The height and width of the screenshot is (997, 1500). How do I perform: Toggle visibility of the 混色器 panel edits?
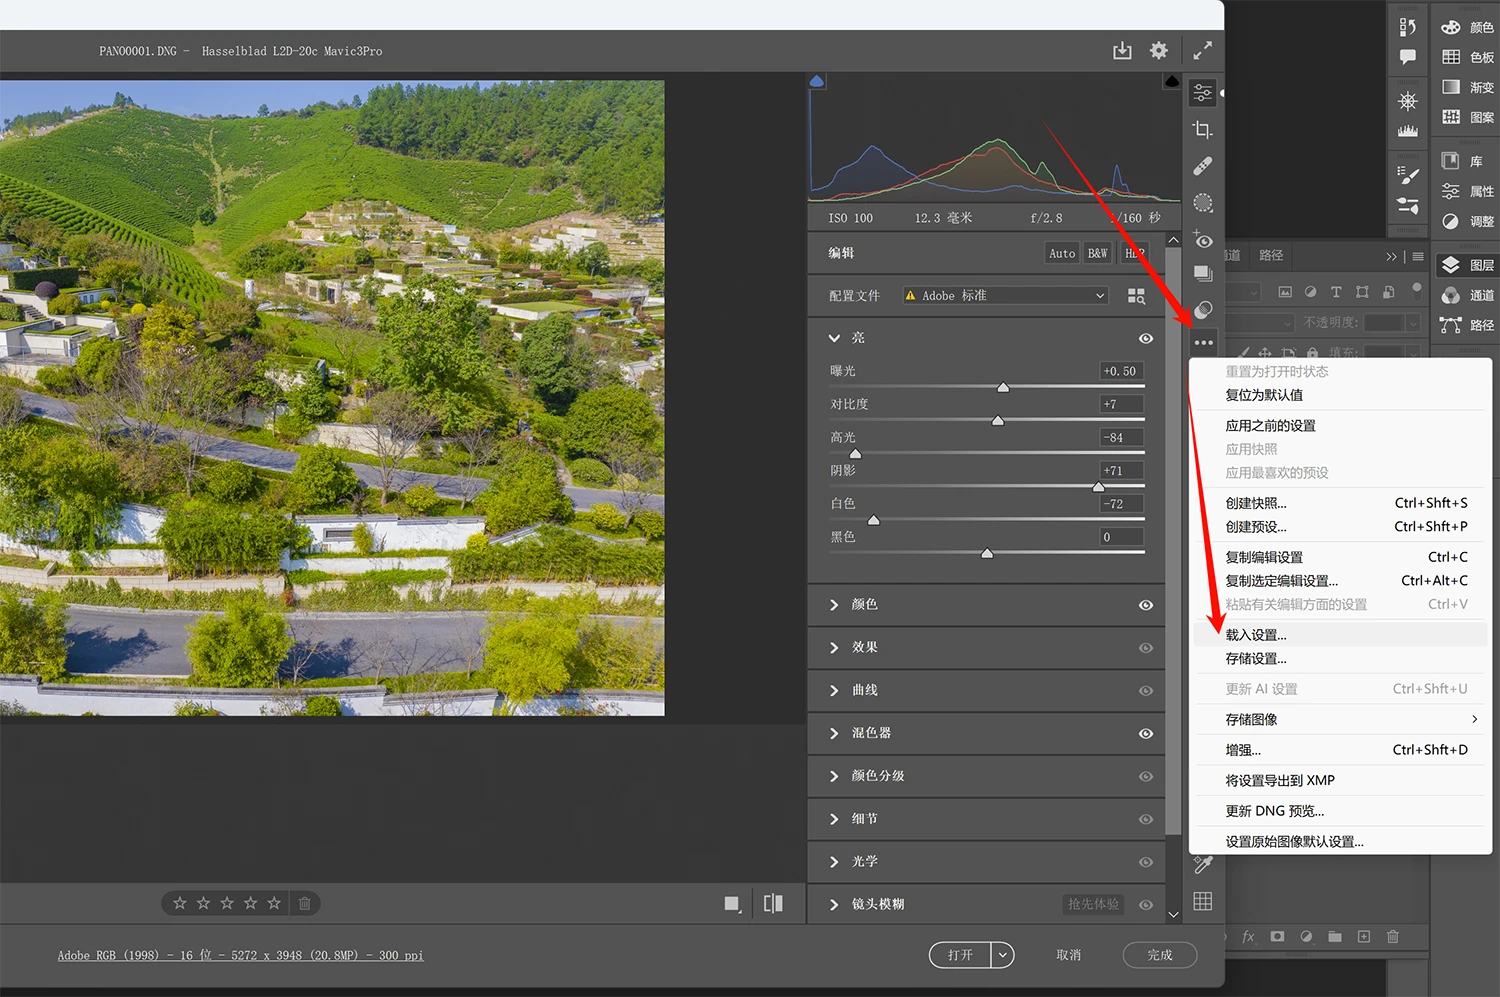pyautogui.click(x=1146, y=734)
